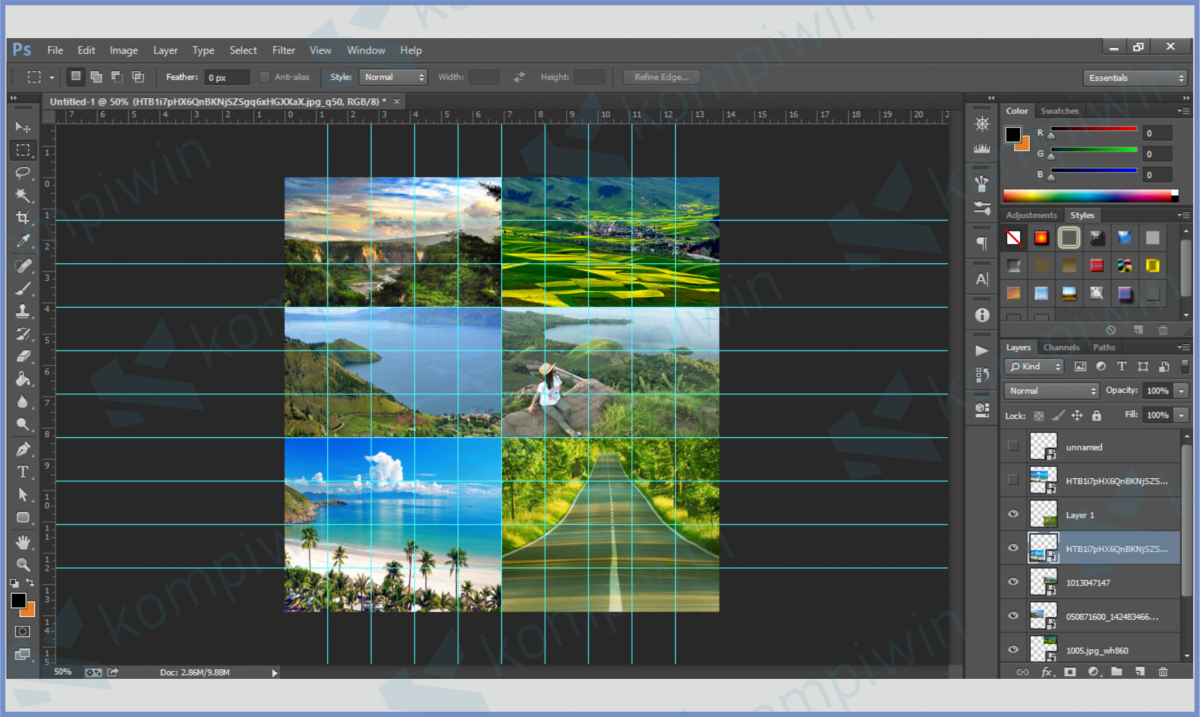This screenshot has width=1200, height=717.
Task: Select the Hand tool
Action: coord(23,542)
